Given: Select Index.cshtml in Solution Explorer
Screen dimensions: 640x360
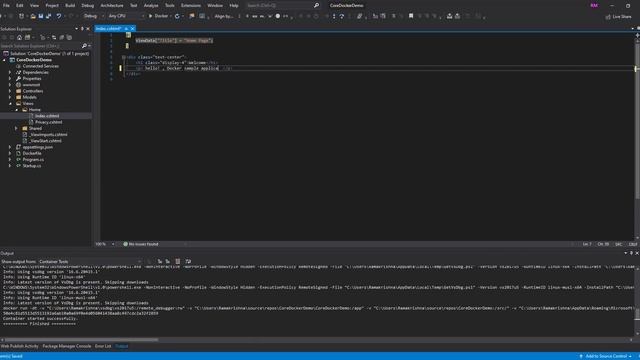Looking at the screenshot, I should coord(47,116).
